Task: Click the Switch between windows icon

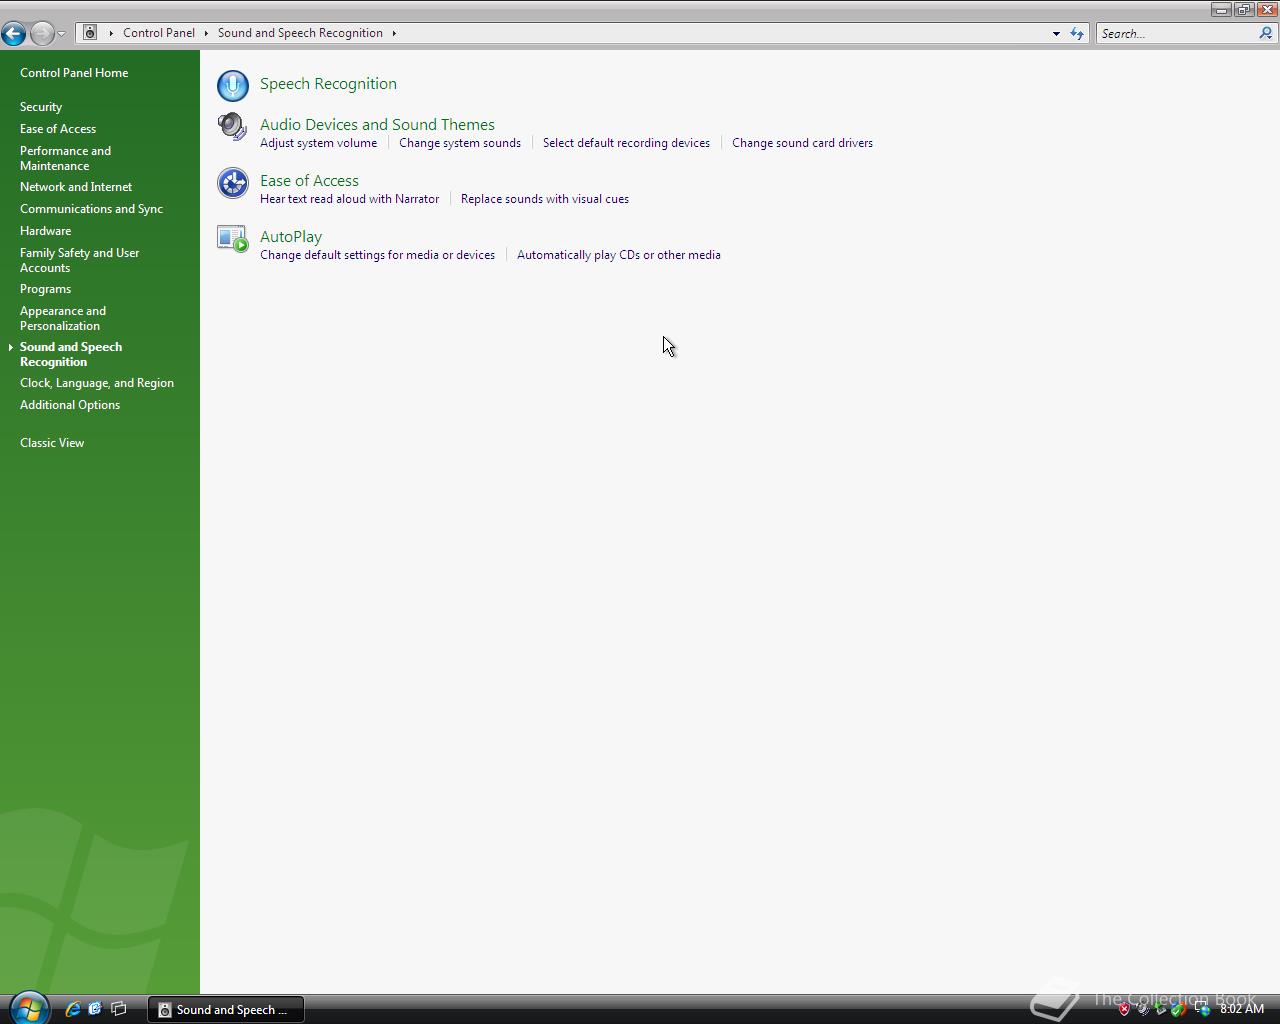Action: [x=118, y=1009]
